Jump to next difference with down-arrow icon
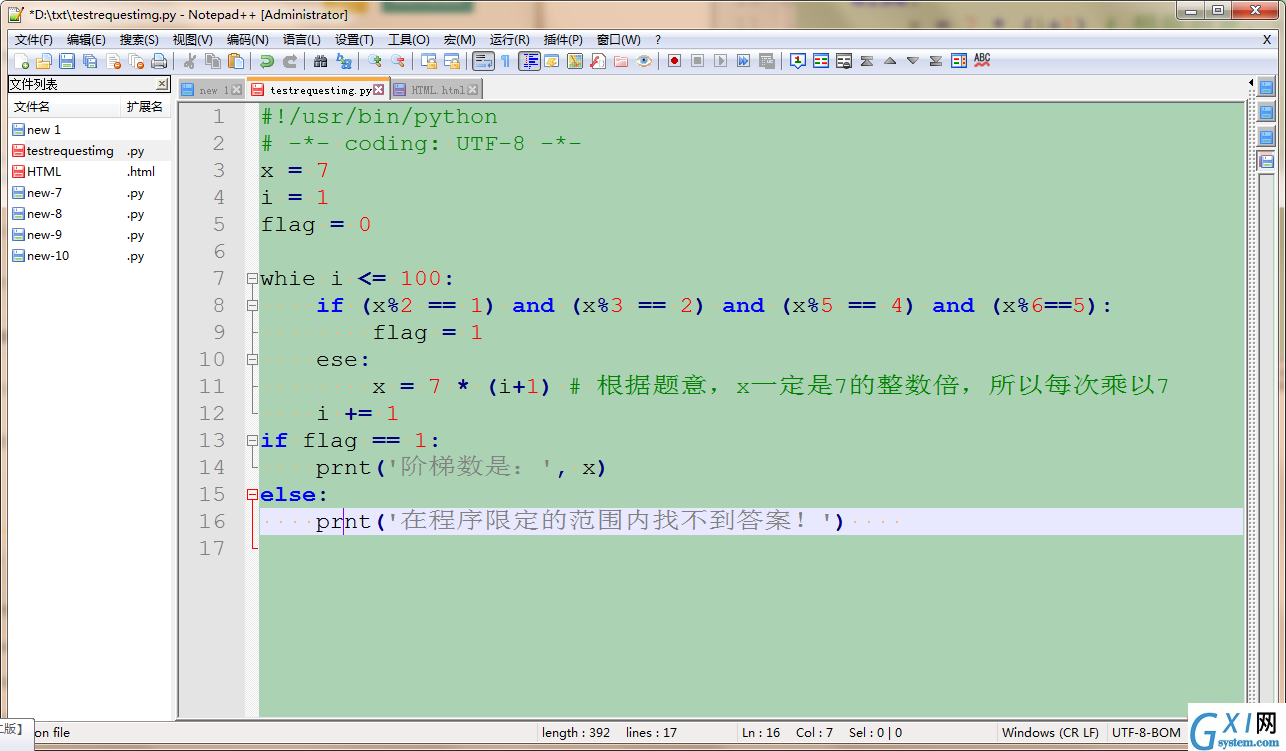 point(912,61)
